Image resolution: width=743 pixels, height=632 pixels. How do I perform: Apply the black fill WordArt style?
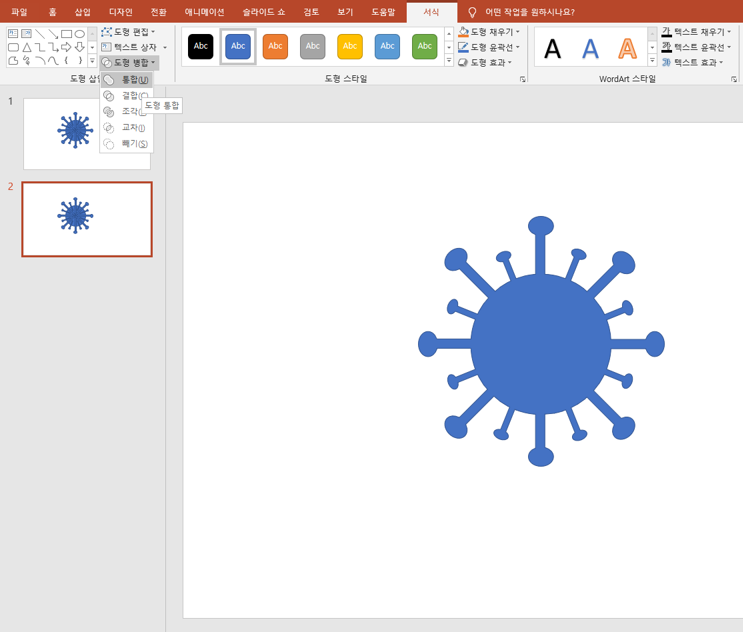tap(553, 48)
